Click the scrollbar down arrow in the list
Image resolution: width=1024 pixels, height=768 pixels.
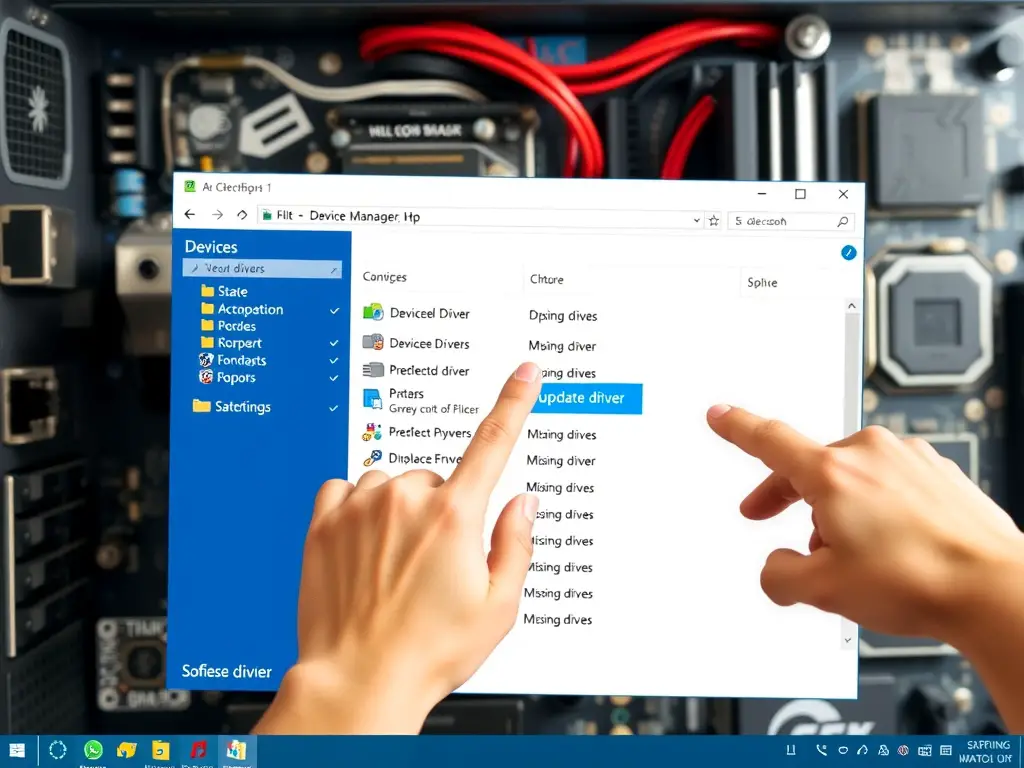(x=848, y=641)
